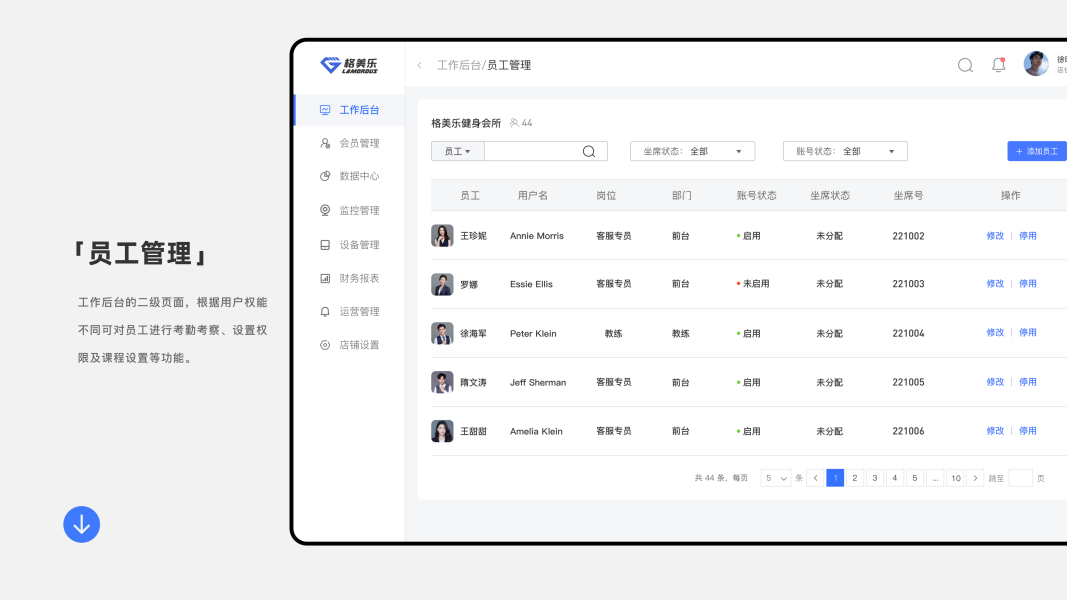Click 修改 for 王珍妮
This screenshot has height=600, width=1067.
coord(995,236)
